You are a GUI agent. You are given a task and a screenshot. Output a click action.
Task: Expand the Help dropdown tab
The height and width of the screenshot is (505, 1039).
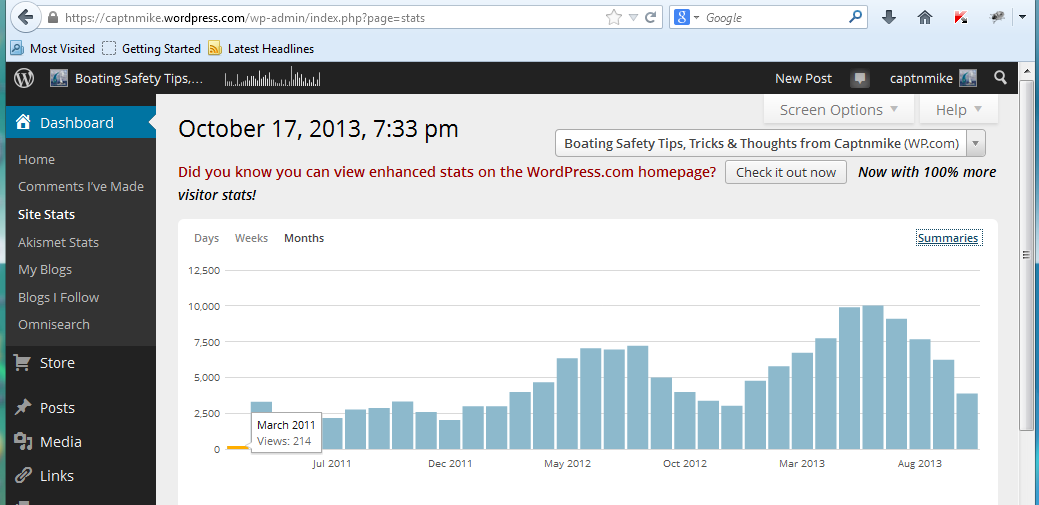click(x=958, y=110)
